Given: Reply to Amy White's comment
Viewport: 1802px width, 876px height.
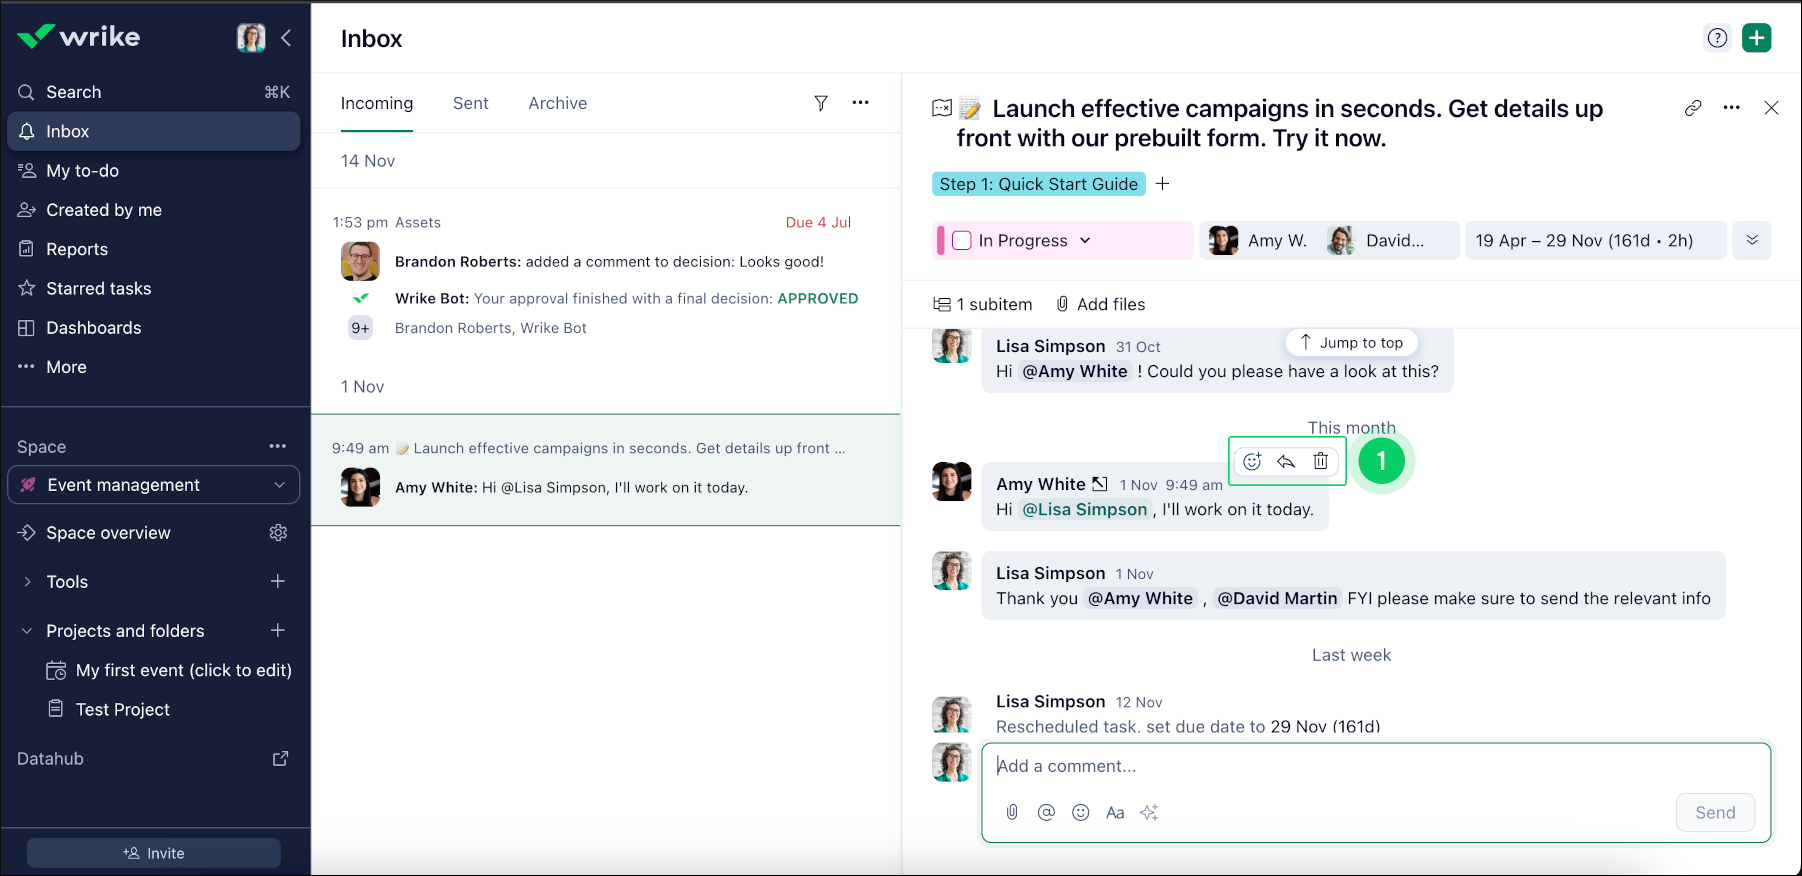Looking at the screenshot, I should pos(1287,461).
